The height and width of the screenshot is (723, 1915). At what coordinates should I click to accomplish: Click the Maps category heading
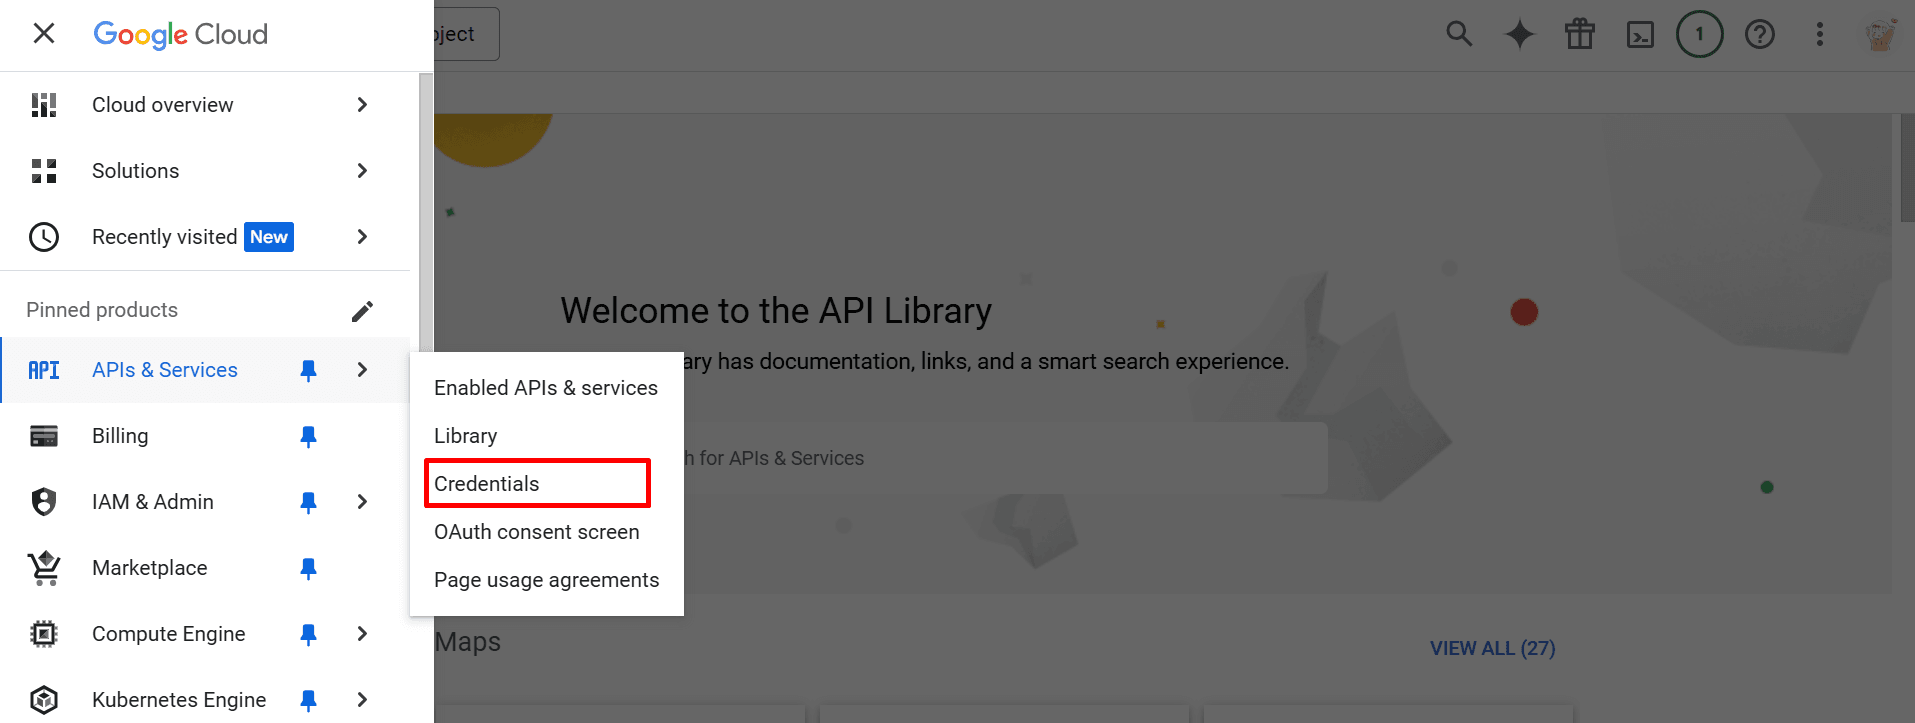click(468, 642)
